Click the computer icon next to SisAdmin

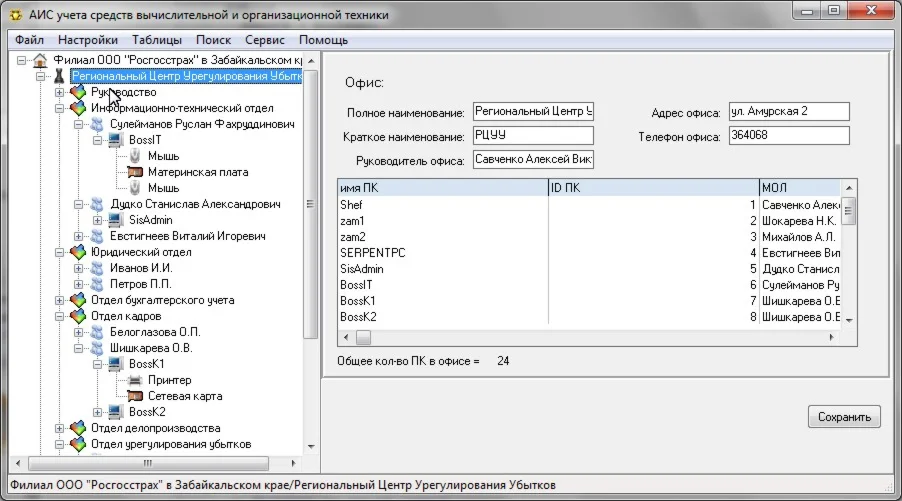click(115, 220)
